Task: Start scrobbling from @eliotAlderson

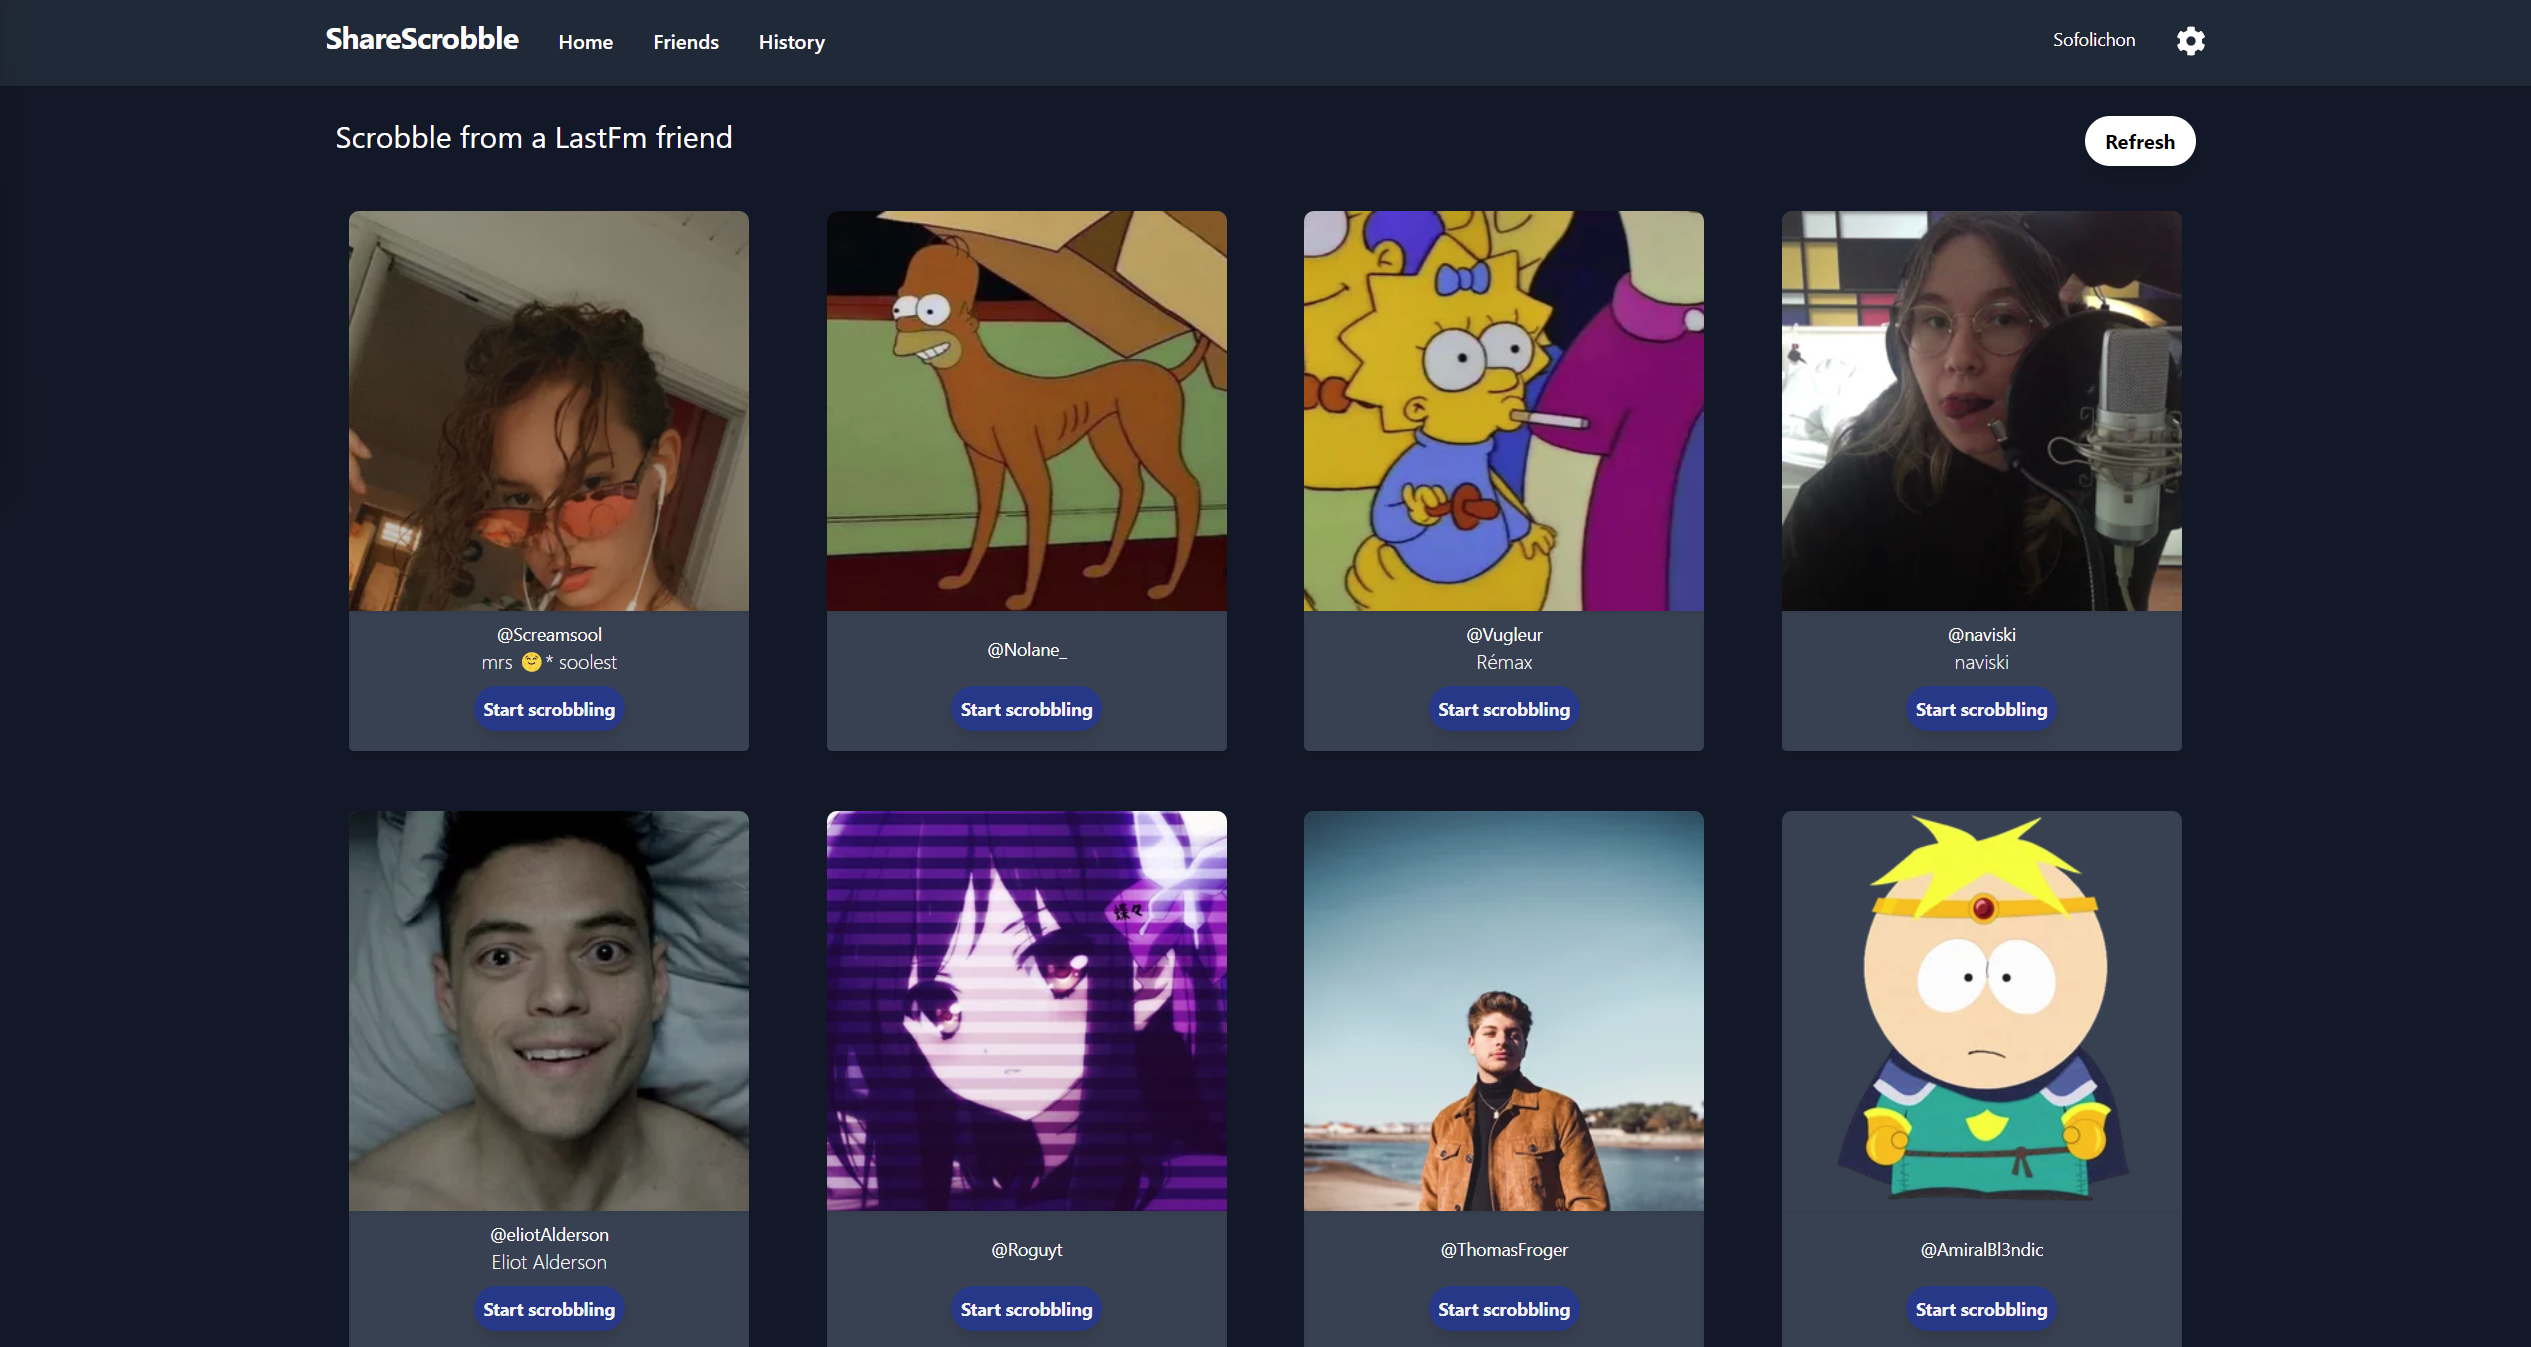Action: [549, 1309]
